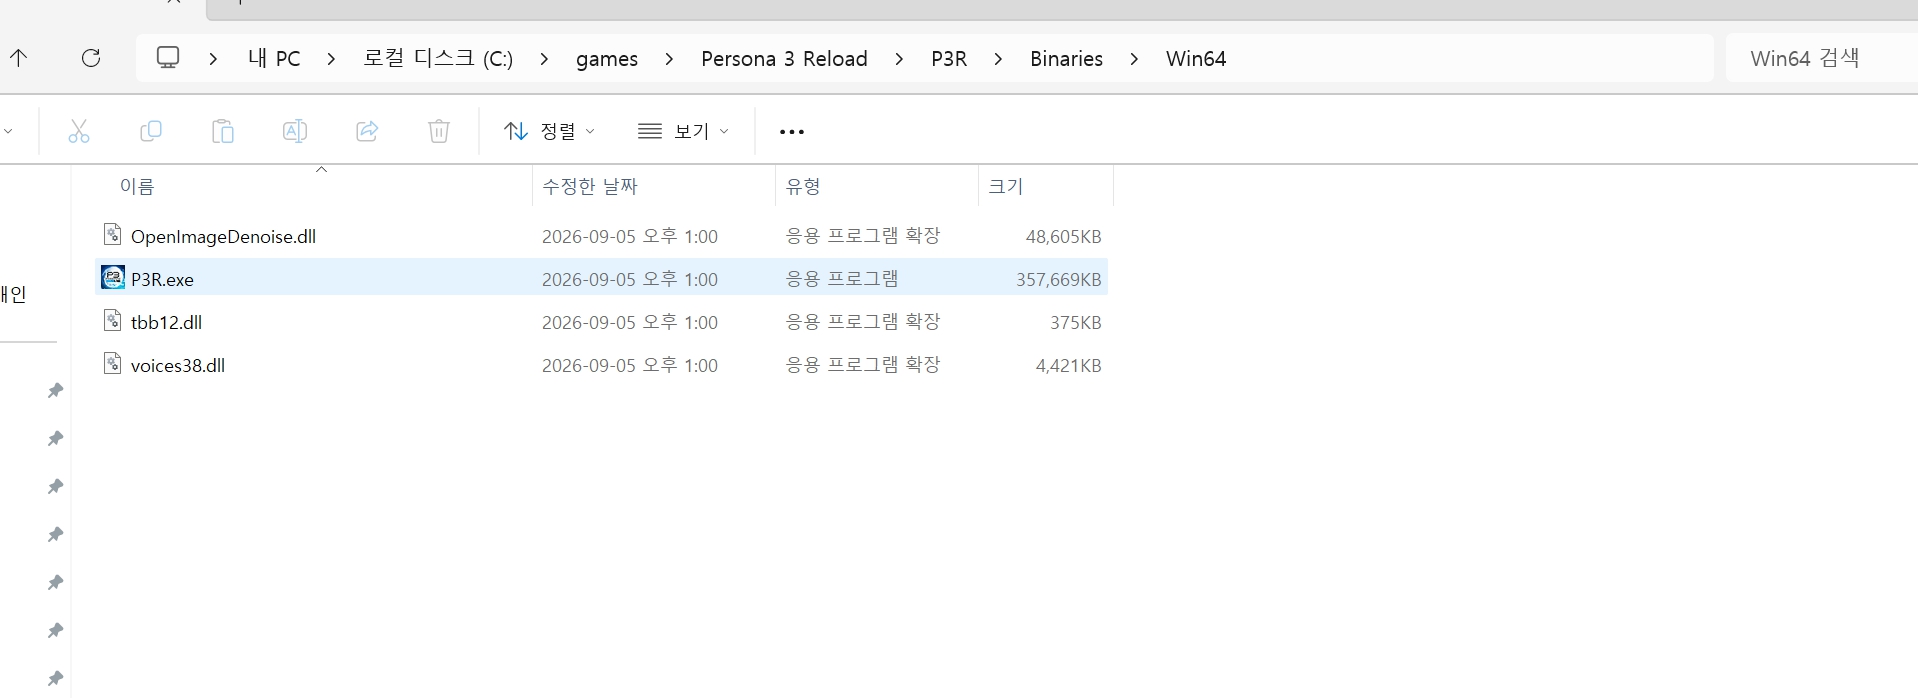
Task: Navigate to Persona 3 Reload breadcrumb
Action: [x=784, y=59]
